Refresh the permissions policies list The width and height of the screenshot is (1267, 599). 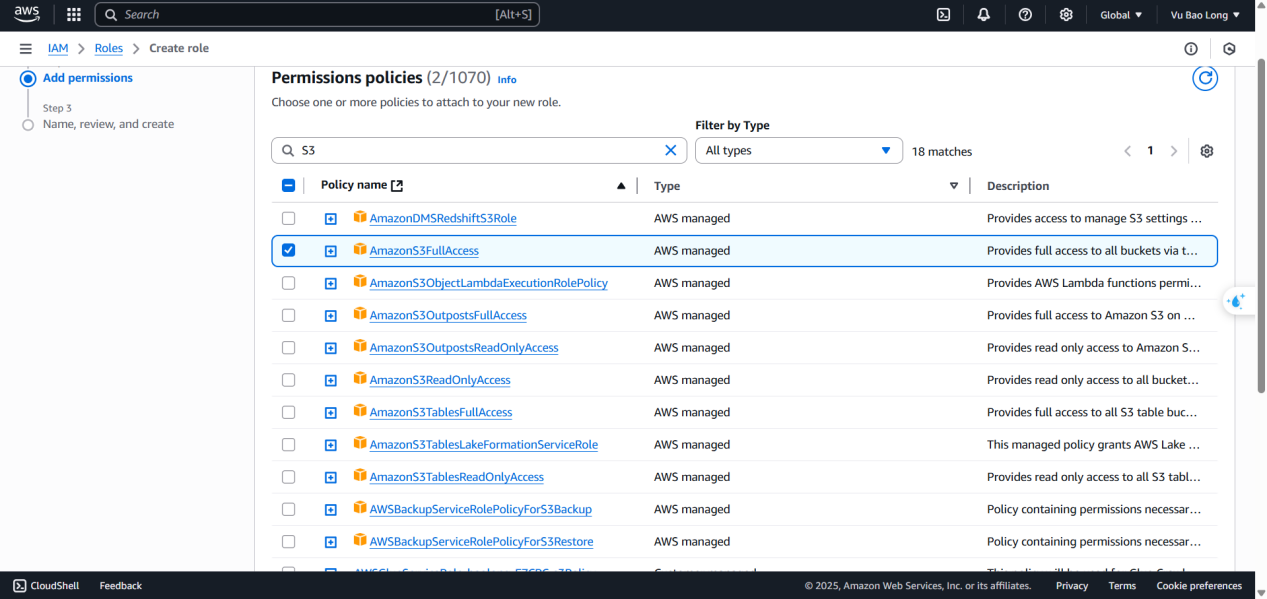(1205, 78)
